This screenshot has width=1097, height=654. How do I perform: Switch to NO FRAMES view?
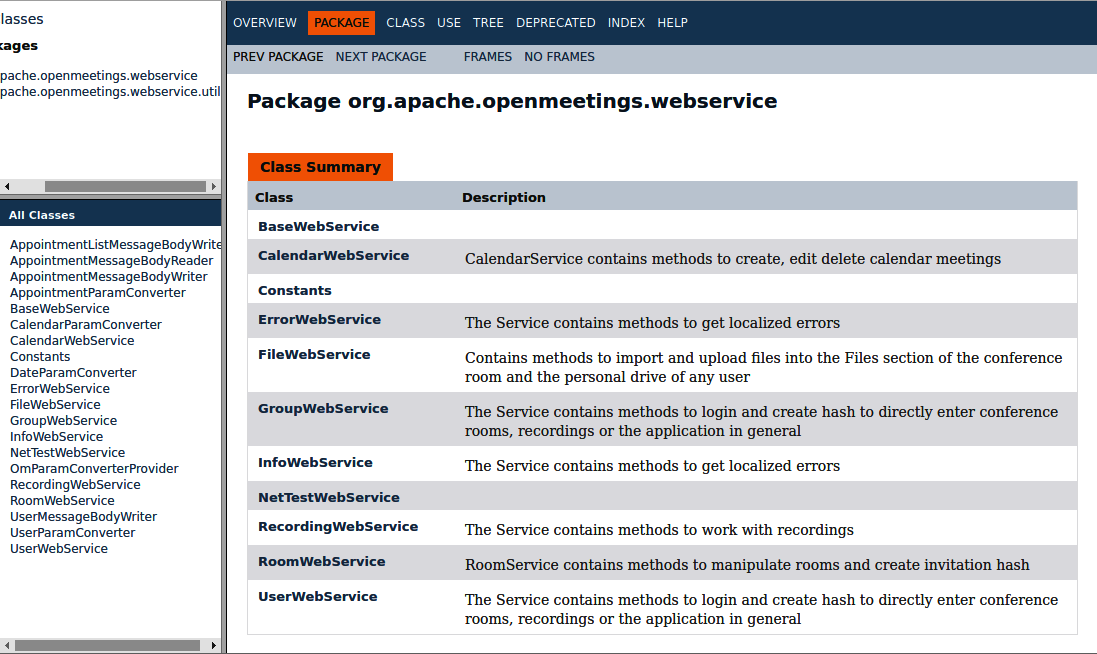[x=559, y=57]
